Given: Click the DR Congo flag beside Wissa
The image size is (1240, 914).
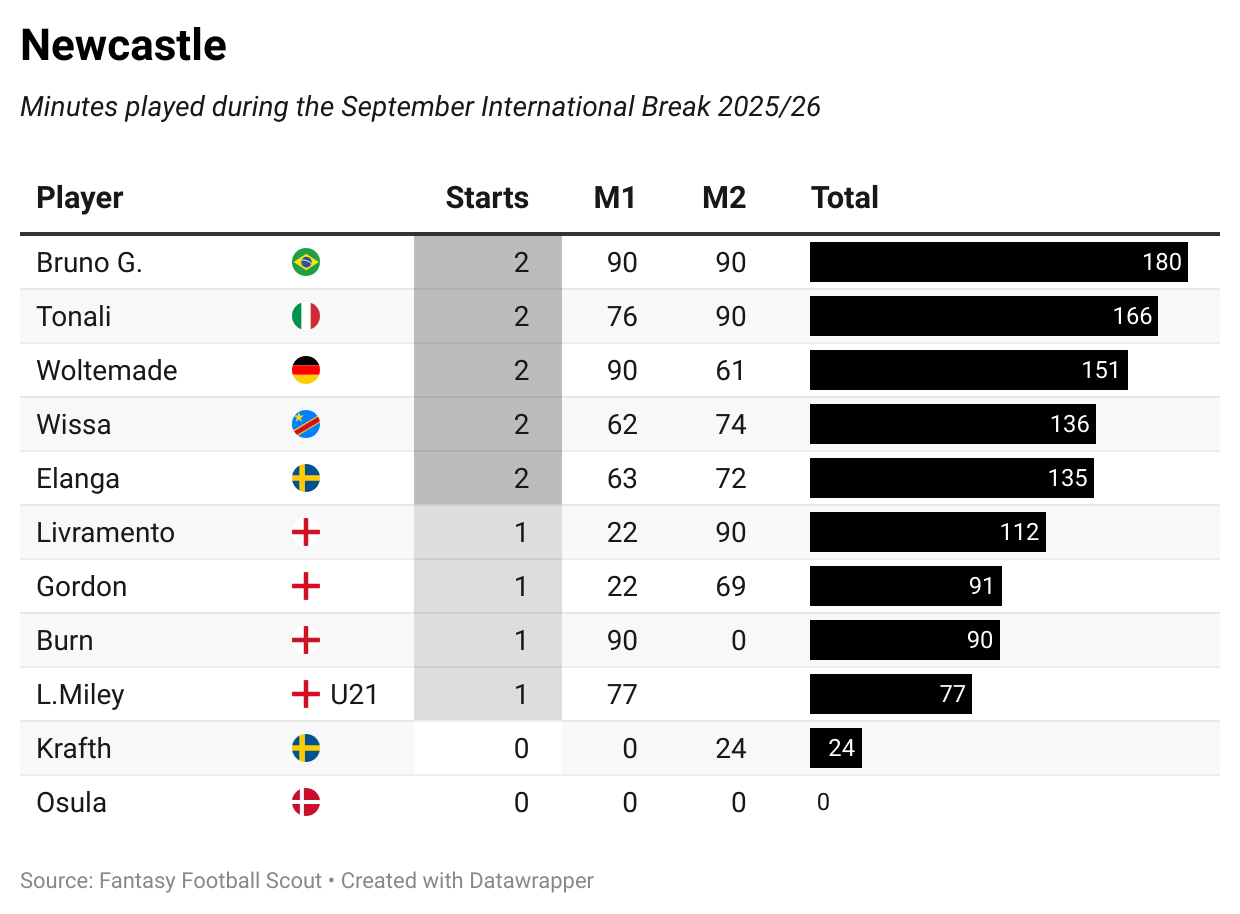Looking at the screenshot, I should click(305, 425).
